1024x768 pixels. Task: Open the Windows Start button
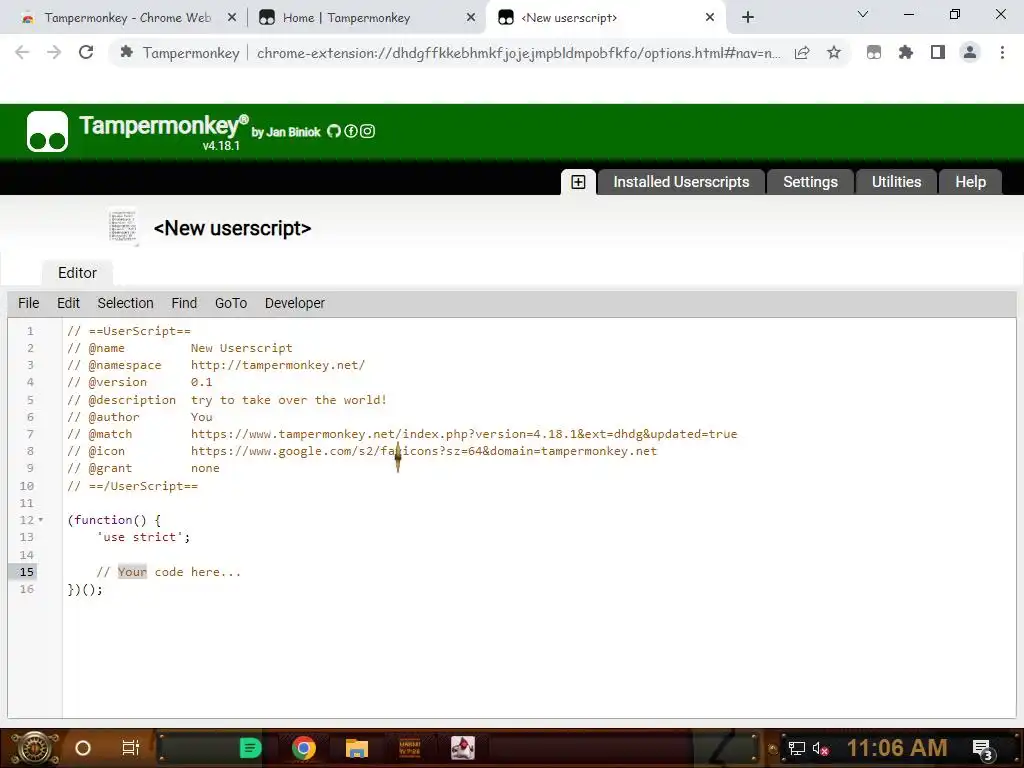tap(35, 748)
